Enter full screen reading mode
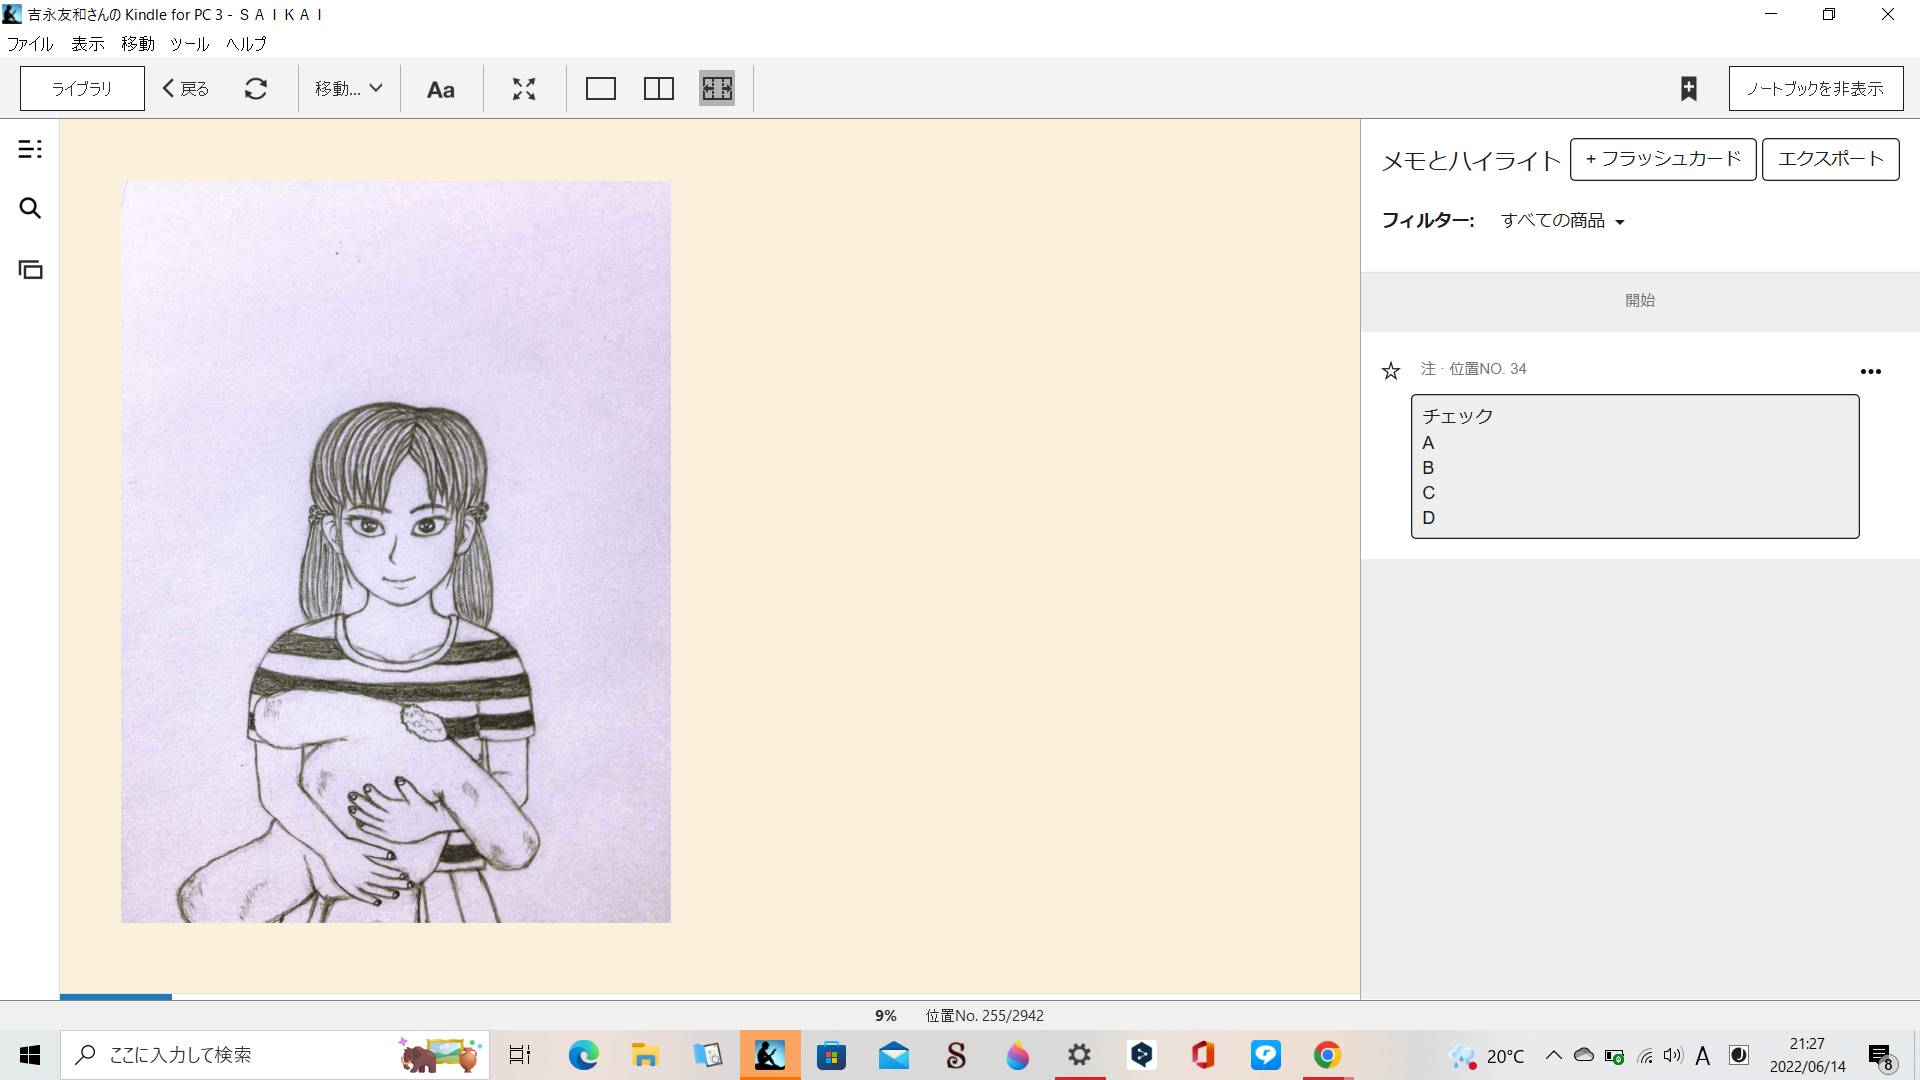Viewport: 1920px width, 1080px height. [524, 89]
